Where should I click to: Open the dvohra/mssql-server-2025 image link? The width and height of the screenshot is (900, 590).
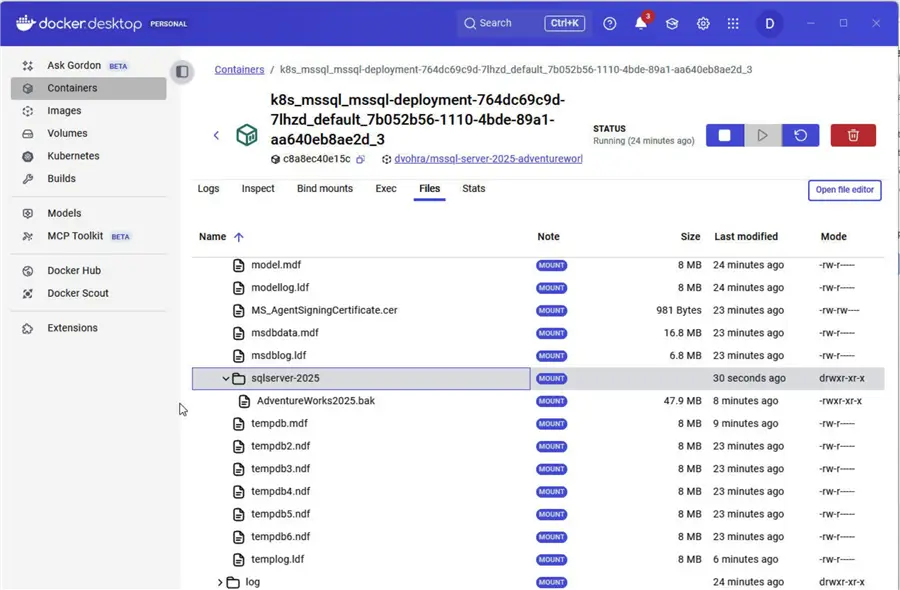pos(488,159)
